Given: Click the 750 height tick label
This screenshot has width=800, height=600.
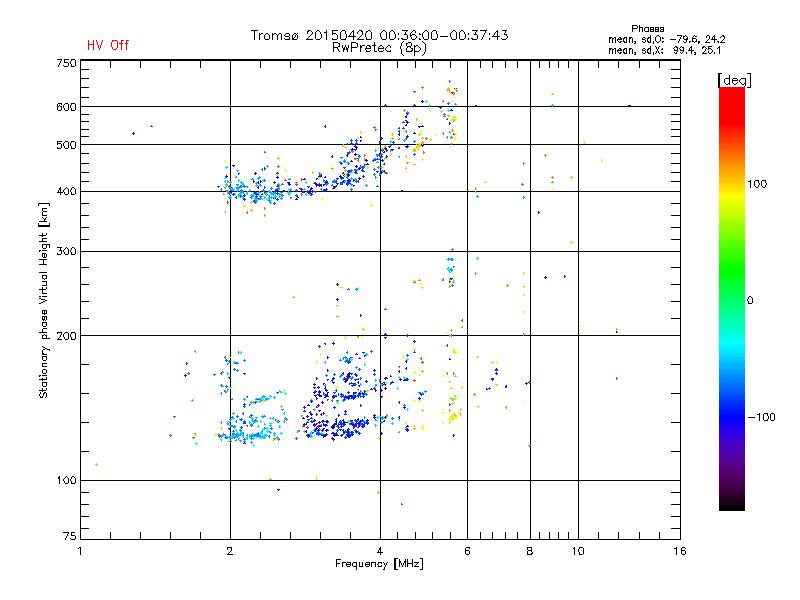Looking at the screenshot, I should pos(66,63).
